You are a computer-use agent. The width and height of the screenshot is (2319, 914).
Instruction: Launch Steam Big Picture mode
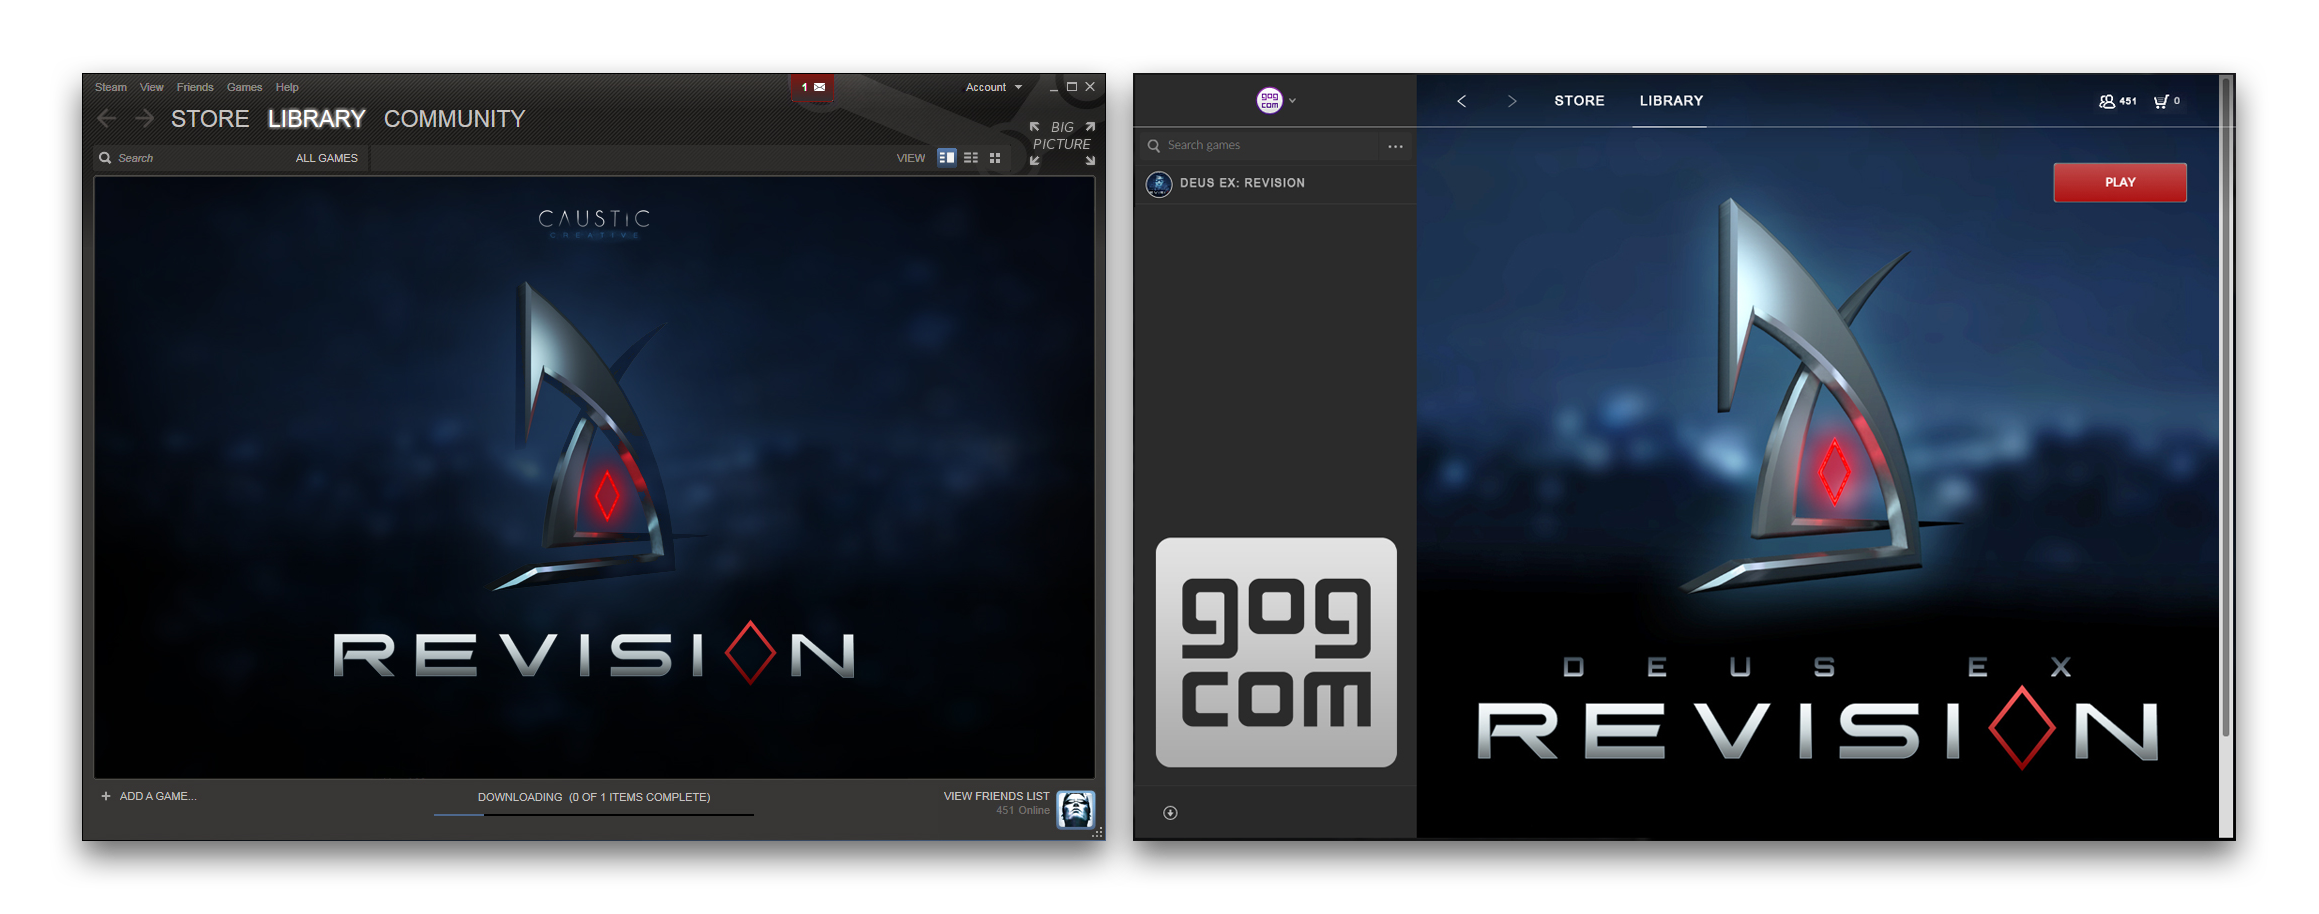pyautogui.click(x=1062, y=143)
